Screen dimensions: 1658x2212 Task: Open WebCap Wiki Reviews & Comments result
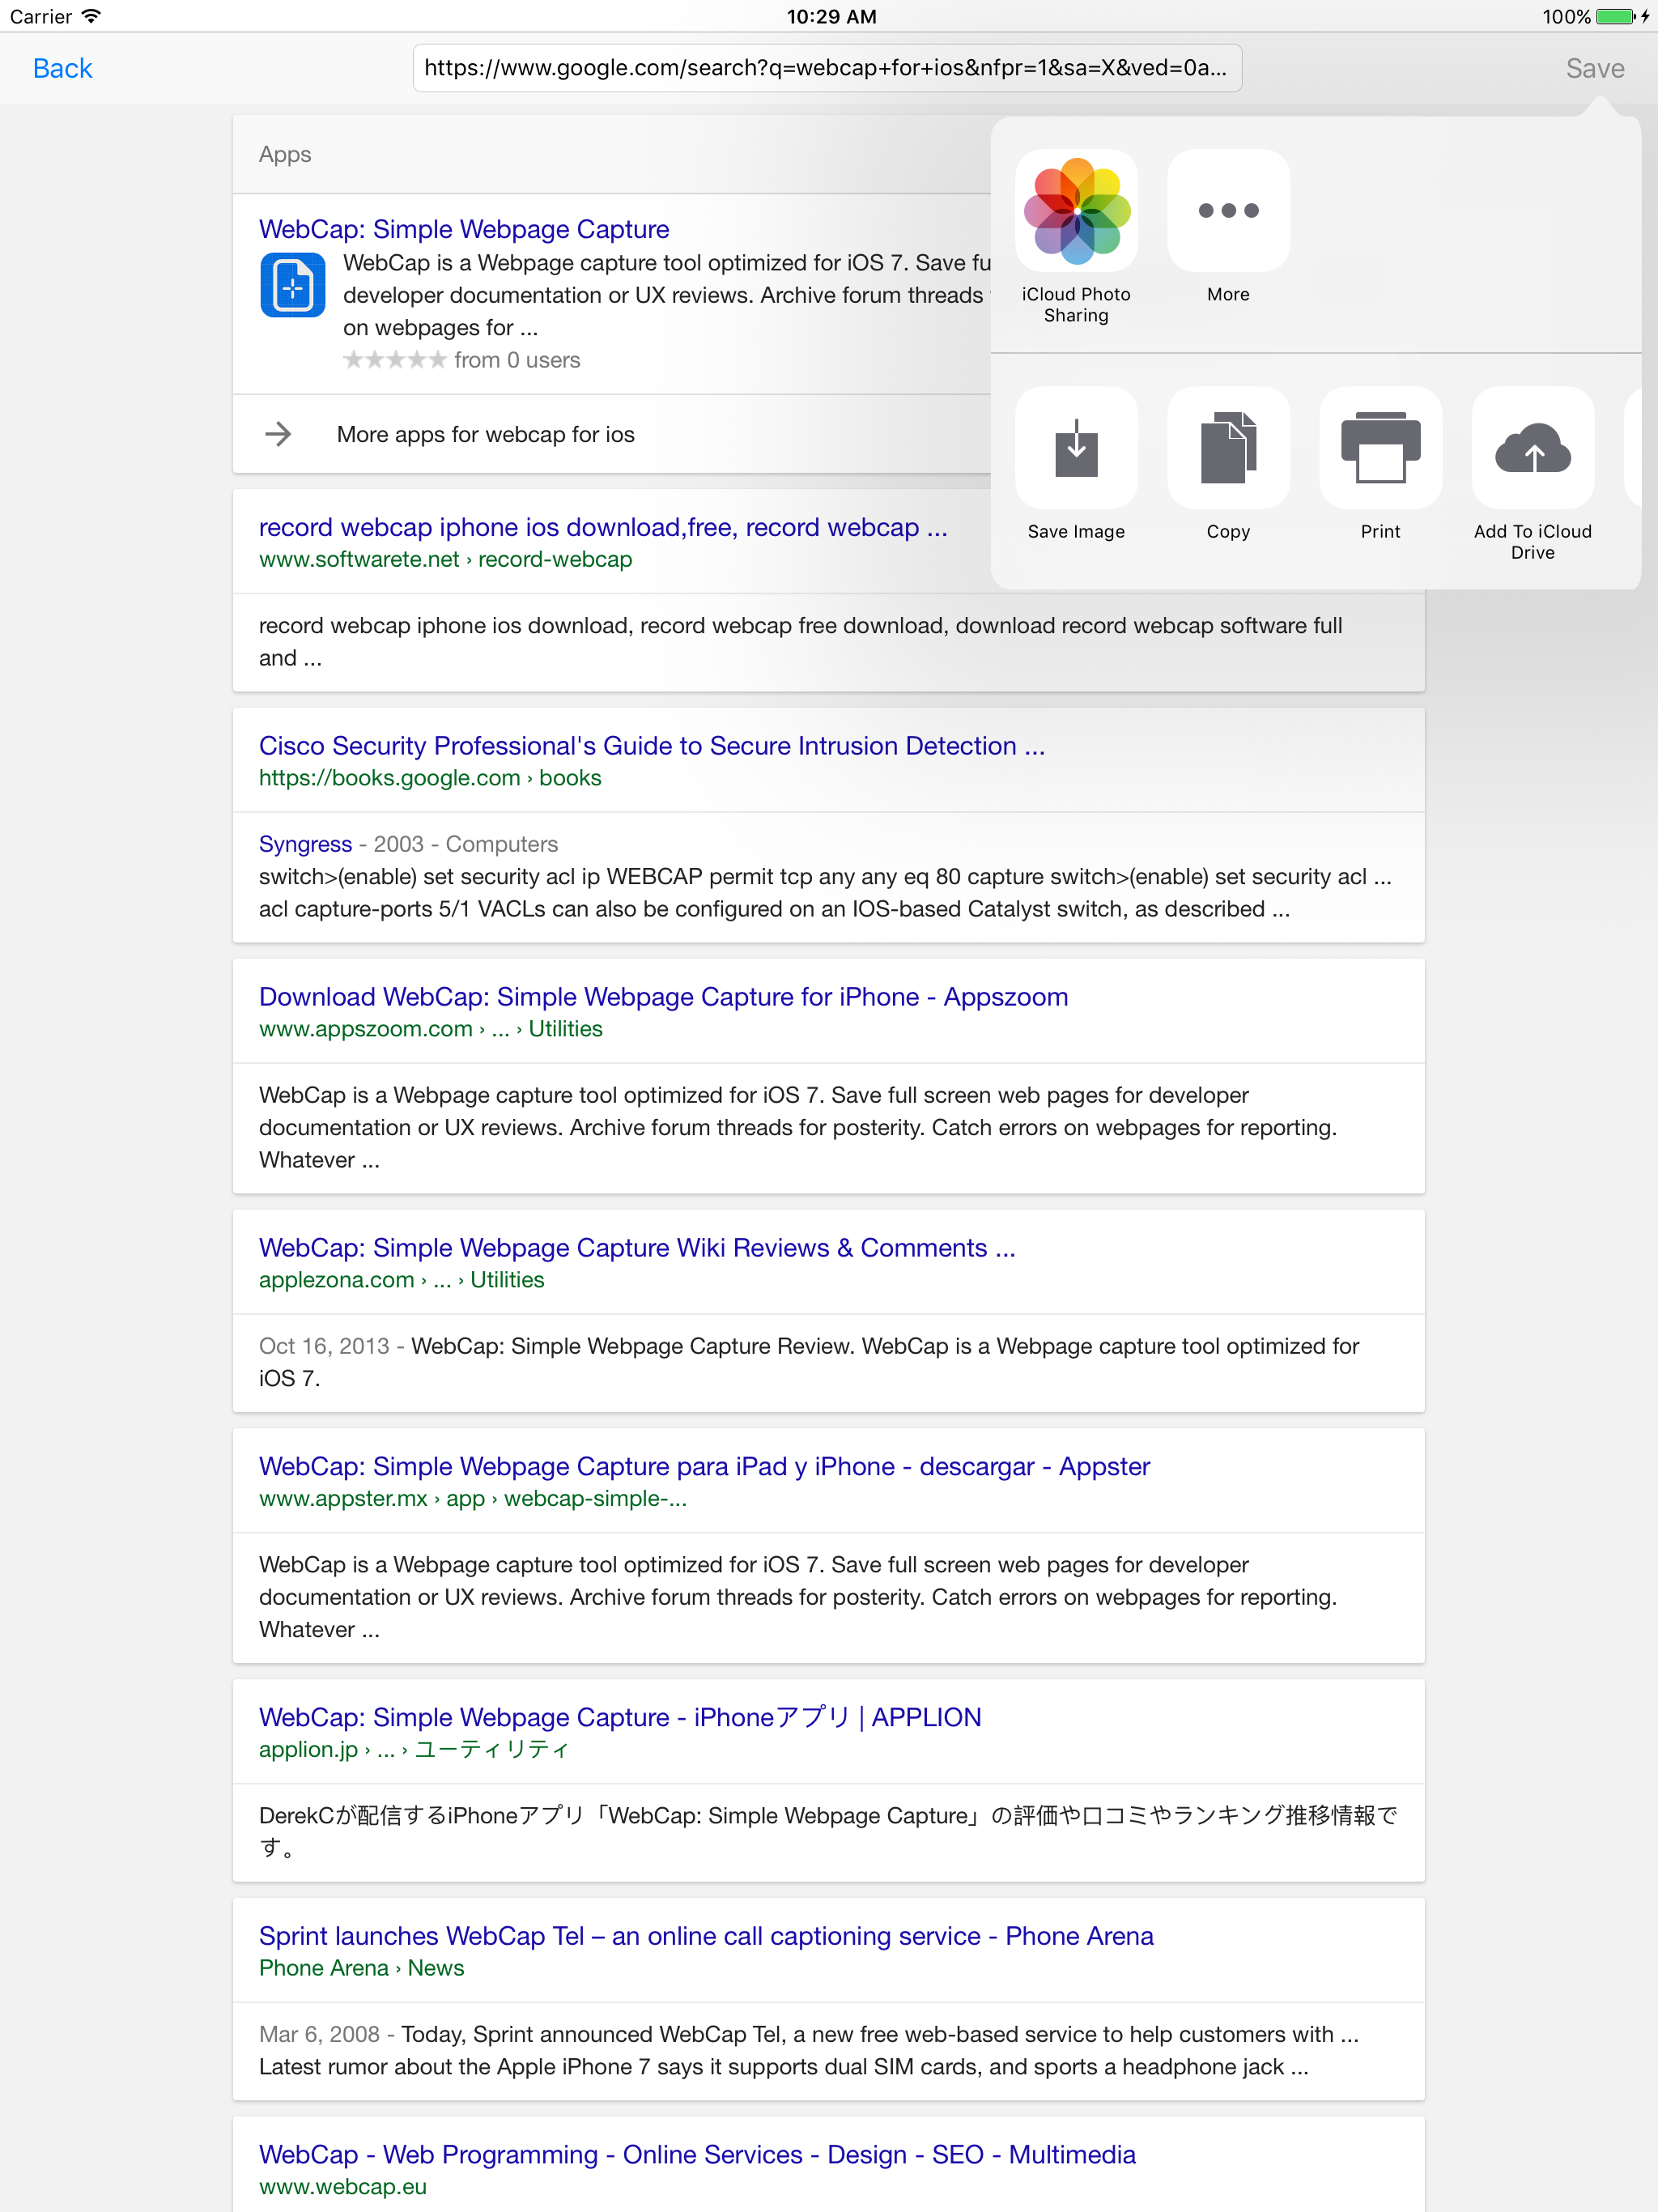pos(637,1248)
